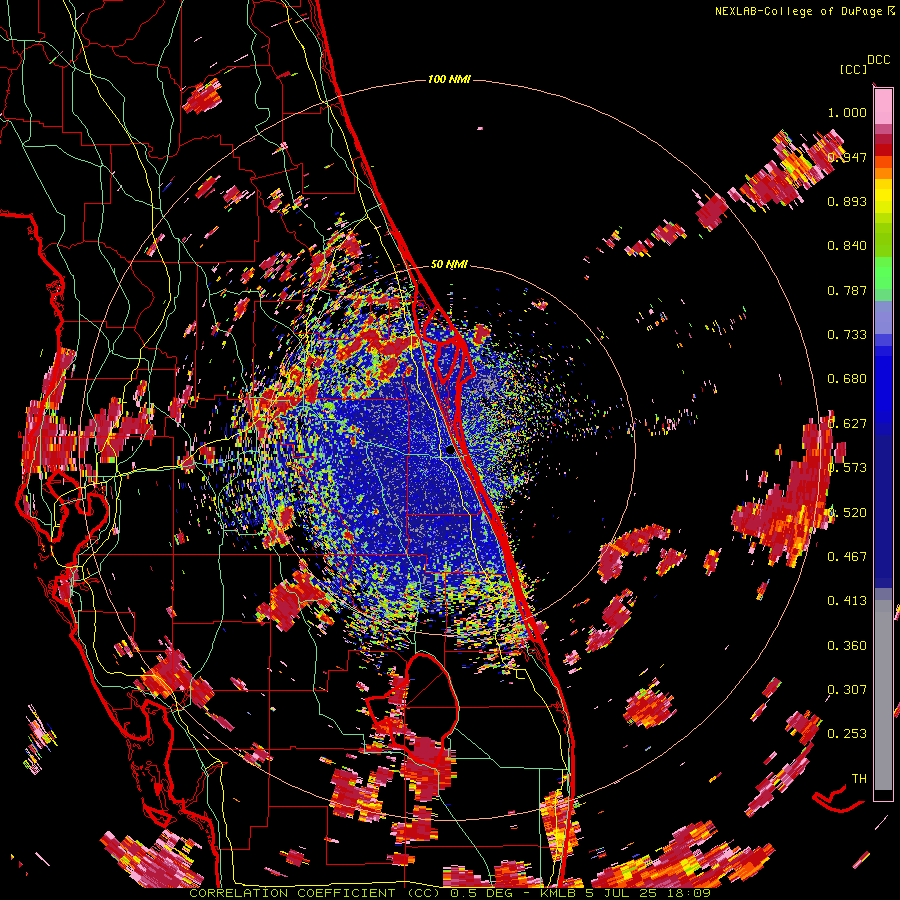Select the 0.573 scale value
The height and width of the screenshot is (900, 900).
847,468
